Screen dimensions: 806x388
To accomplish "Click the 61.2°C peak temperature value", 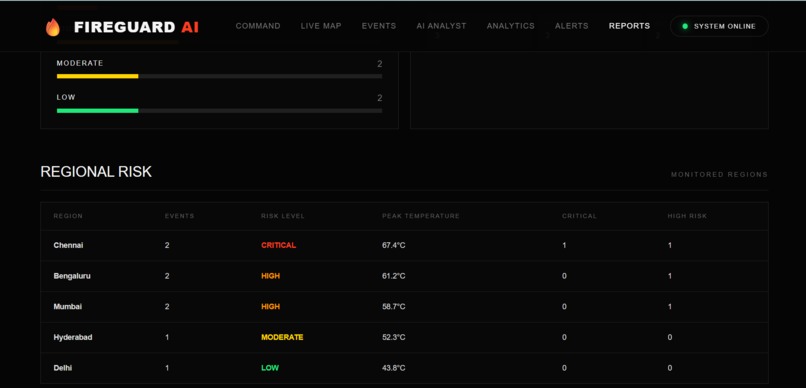I will pyautogui.click(x=394, y=276).
